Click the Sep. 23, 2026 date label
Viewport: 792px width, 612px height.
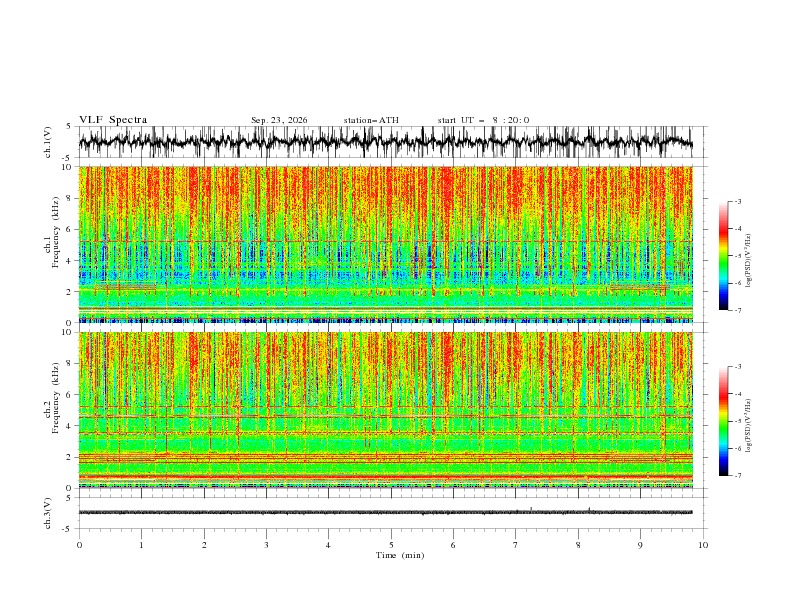(x=279, y=120)
